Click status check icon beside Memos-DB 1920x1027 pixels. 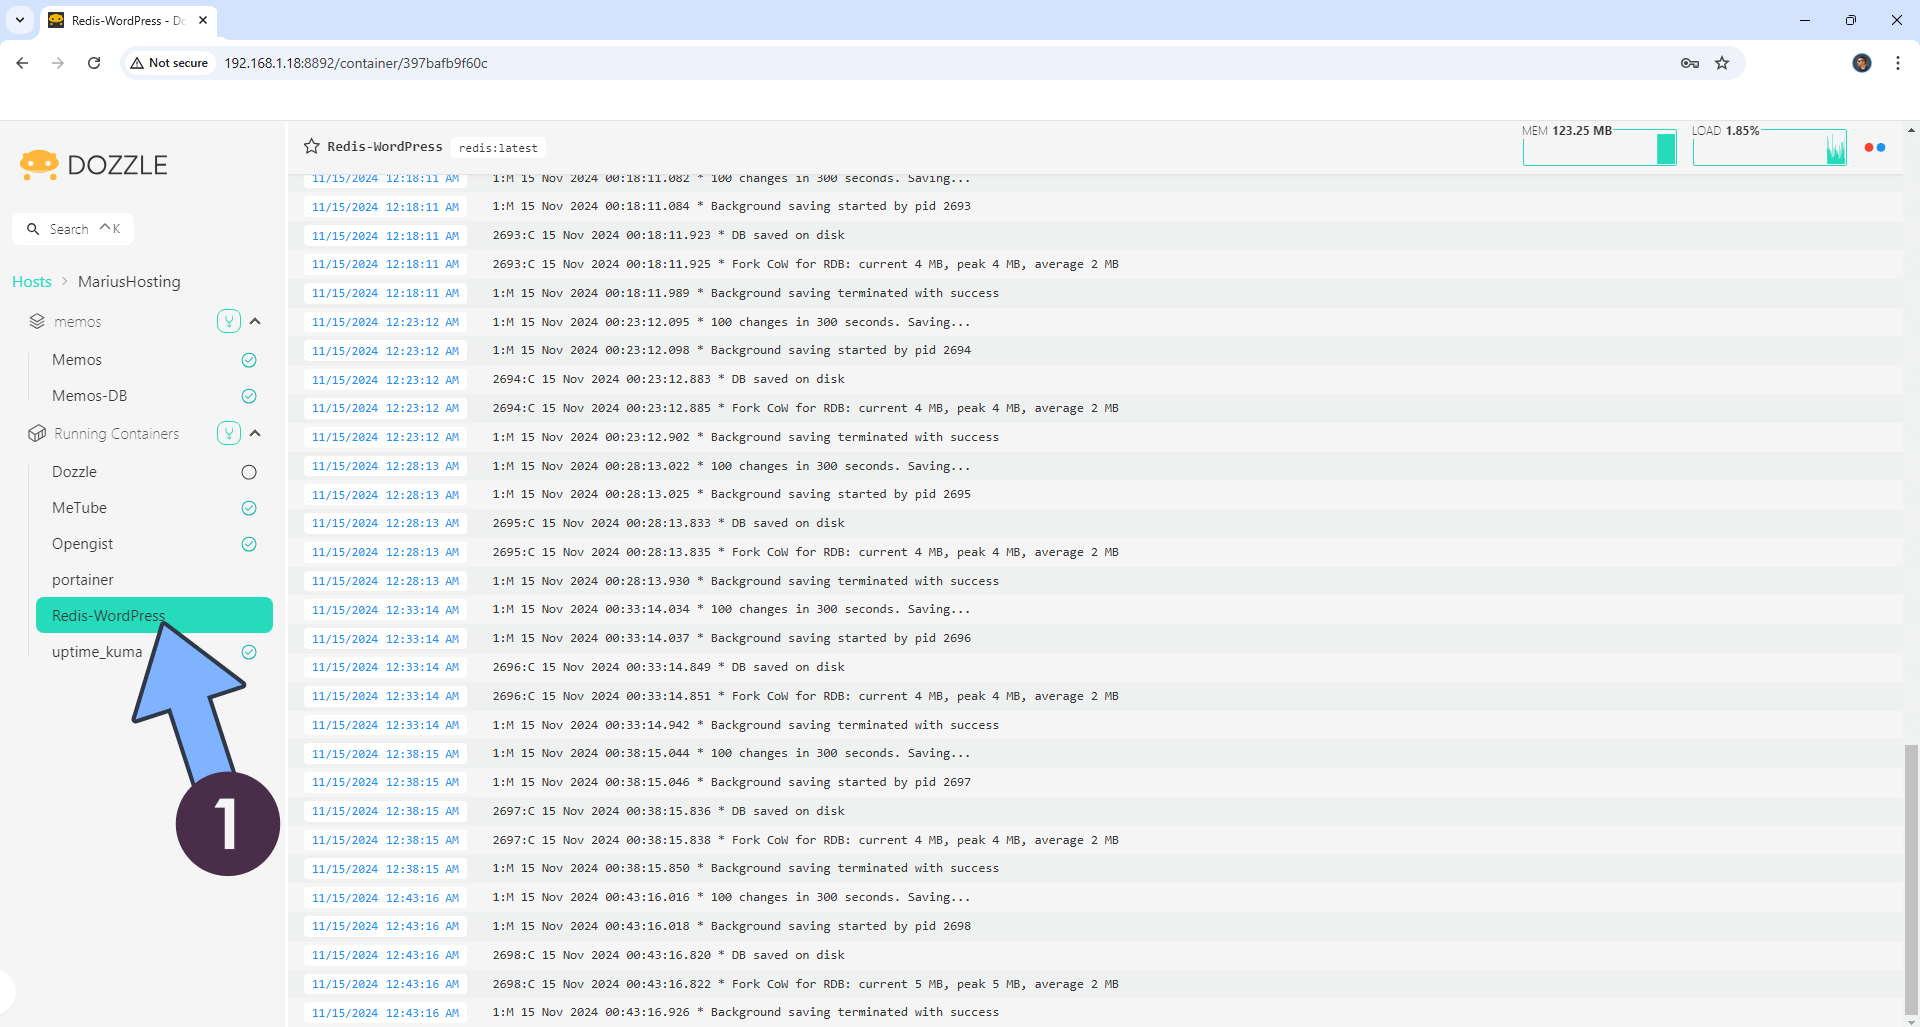[249, 396]
